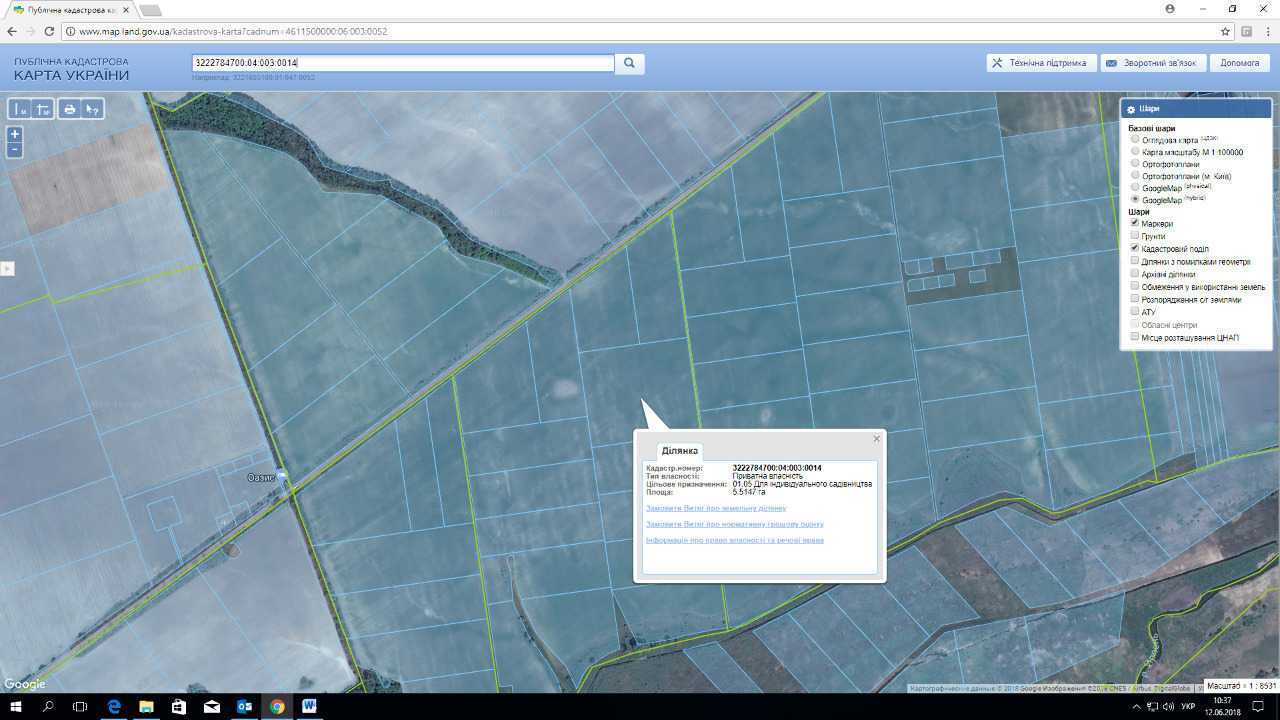Screen dimensions: 1280x720
Task: Select the area measurement tool
Action: (43, 109)
